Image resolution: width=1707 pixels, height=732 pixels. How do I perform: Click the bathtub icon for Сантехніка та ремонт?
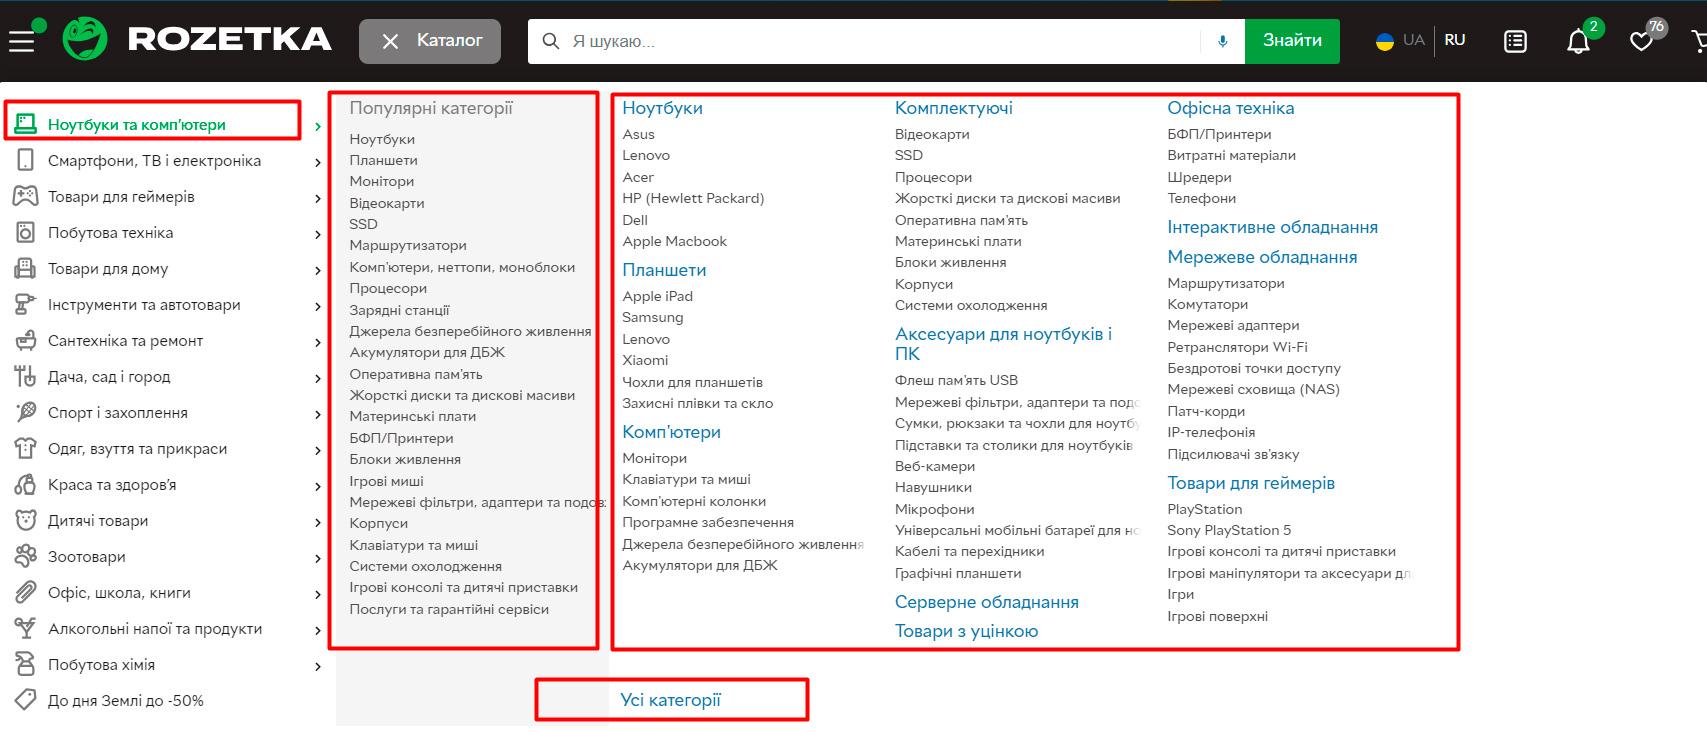26,341
